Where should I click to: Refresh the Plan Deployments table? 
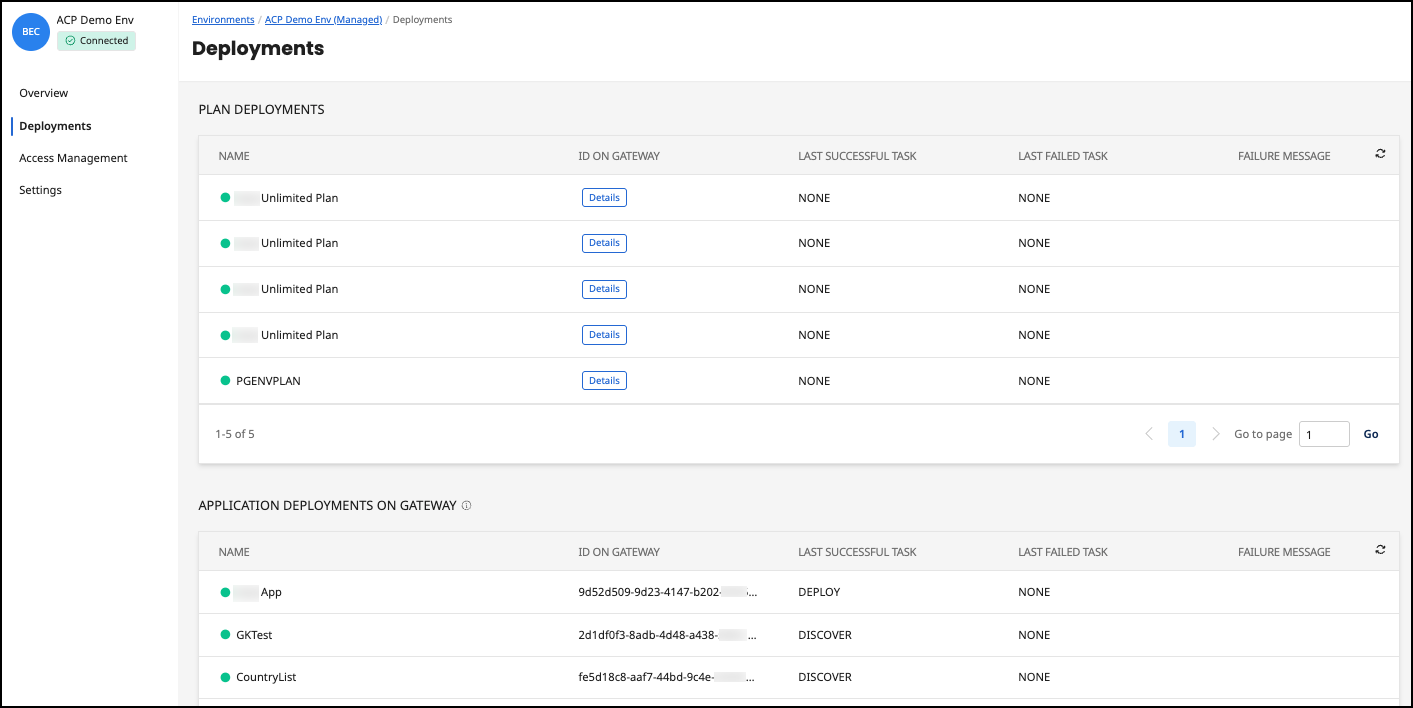coord(1380,154)
